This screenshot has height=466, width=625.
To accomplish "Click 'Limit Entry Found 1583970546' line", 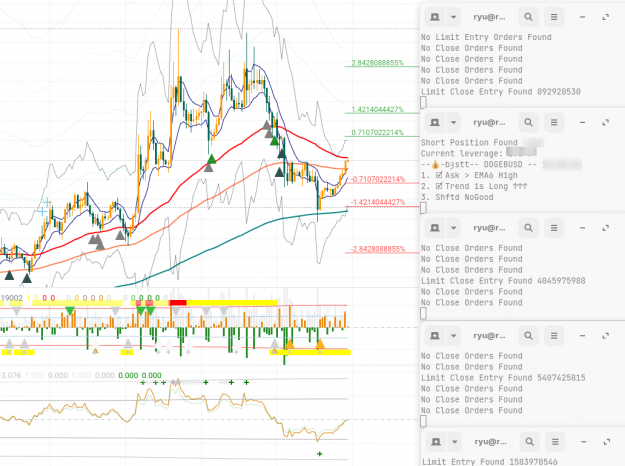I will click(x=490, y=462).
